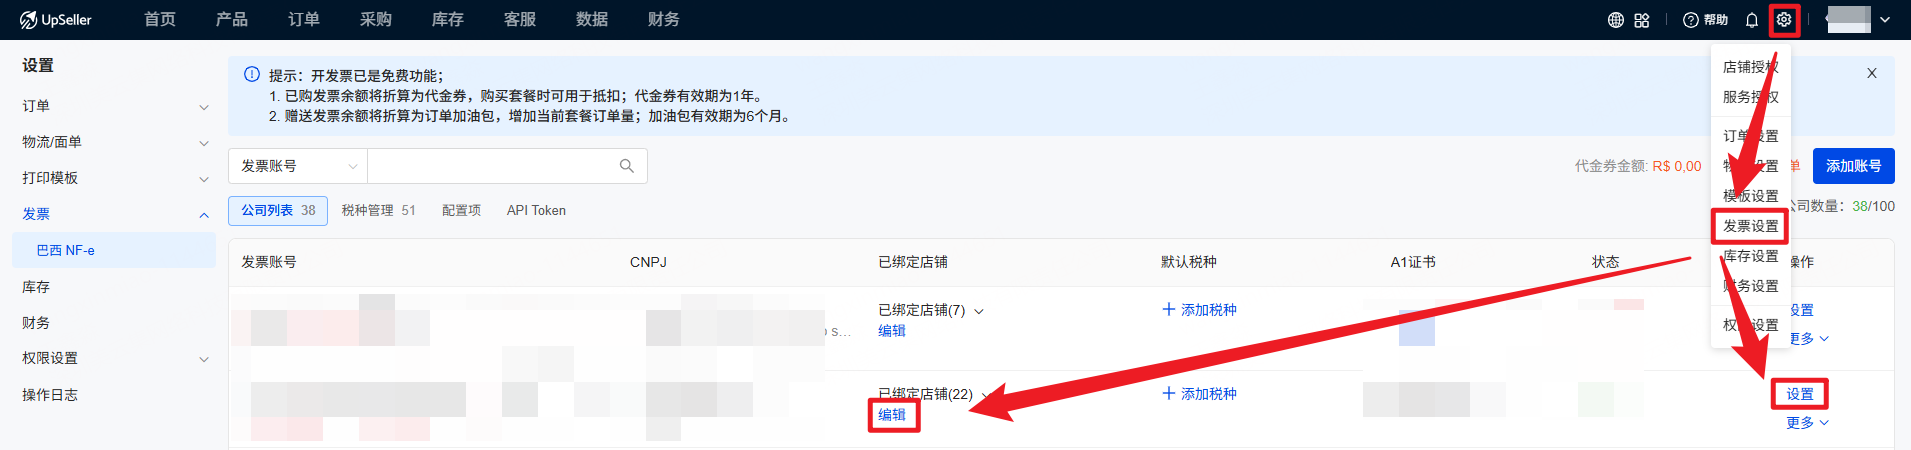This screenshot has height=450, width=1911.
Task: Click the UpSeller logo icon
Action: click(x=28, y=20)
